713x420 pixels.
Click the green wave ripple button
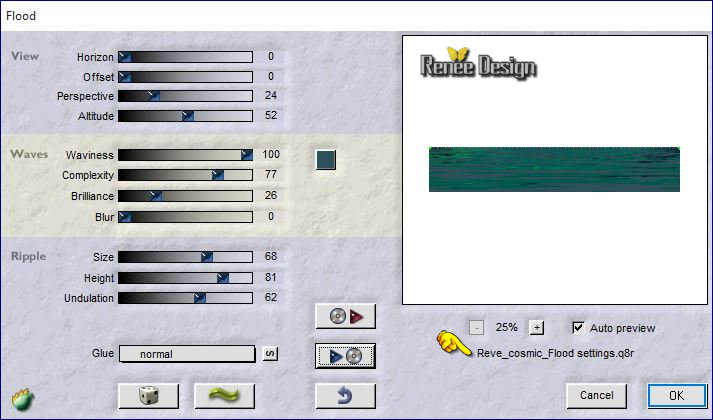(224, 396)
